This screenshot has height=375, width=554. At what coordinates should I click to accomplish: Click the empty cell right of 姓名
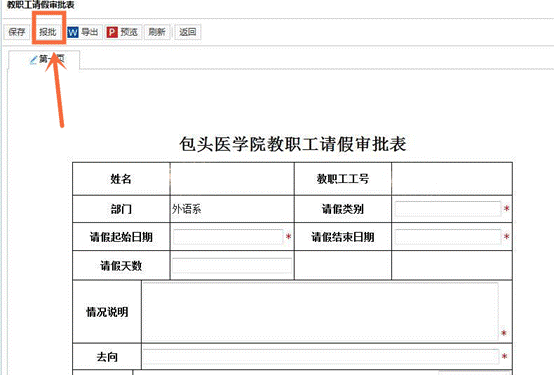(x=232, y=179)
